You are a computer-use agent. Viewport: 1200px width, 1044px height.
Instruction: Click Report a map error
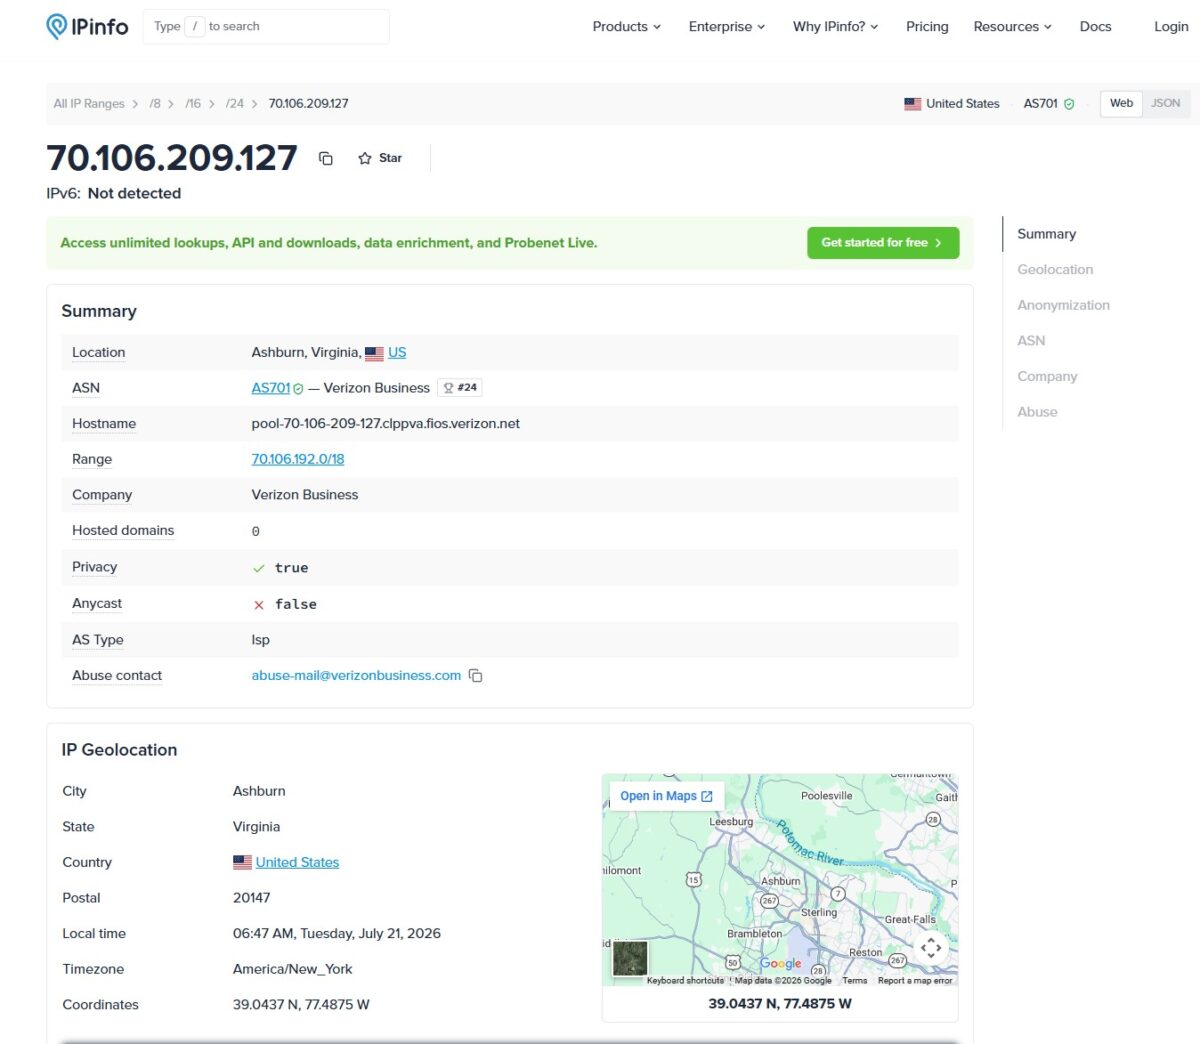(x=915, y=981)
